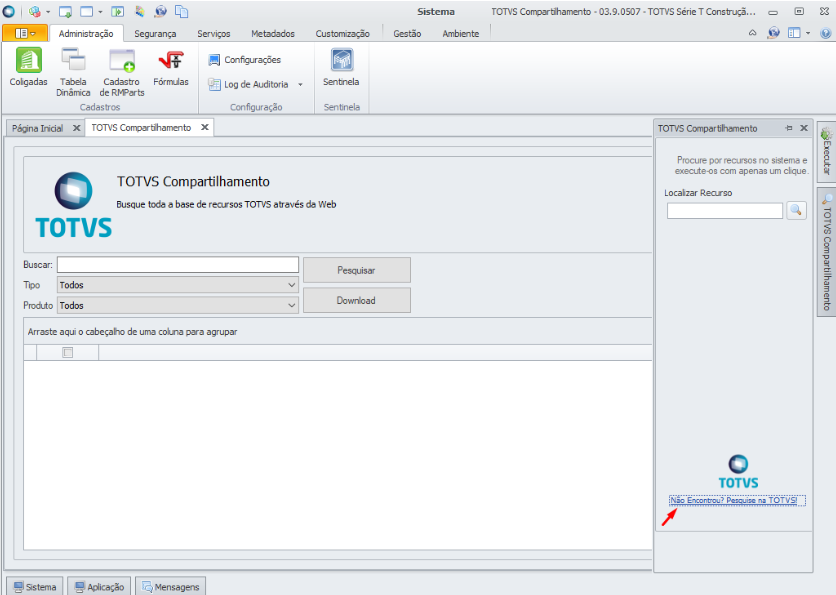Open the orange application menu button
The height and width of the screenshot is (595, 836).
(x=25, y=33)
